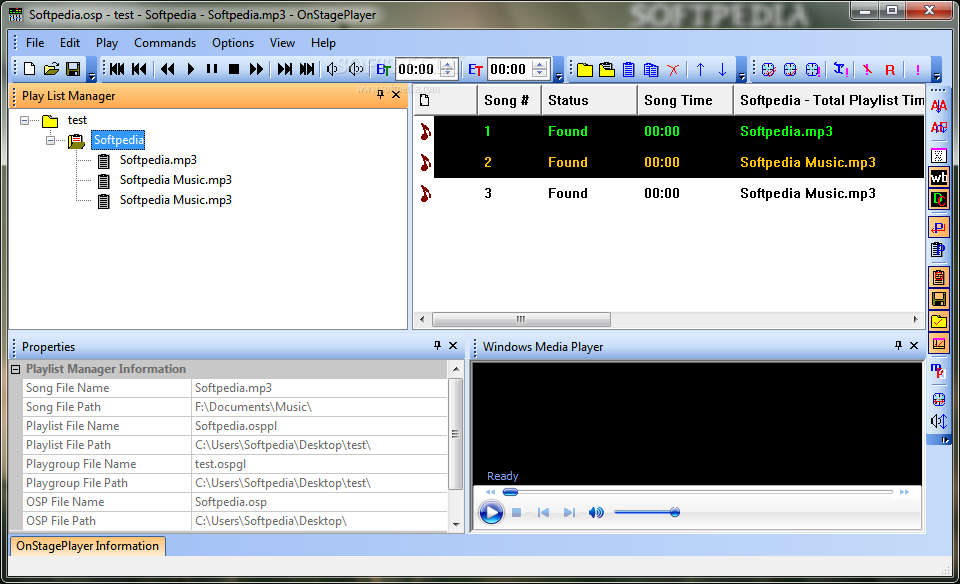
Task: Click the mp3 icon in right sidebar
Action: point(939,372)
